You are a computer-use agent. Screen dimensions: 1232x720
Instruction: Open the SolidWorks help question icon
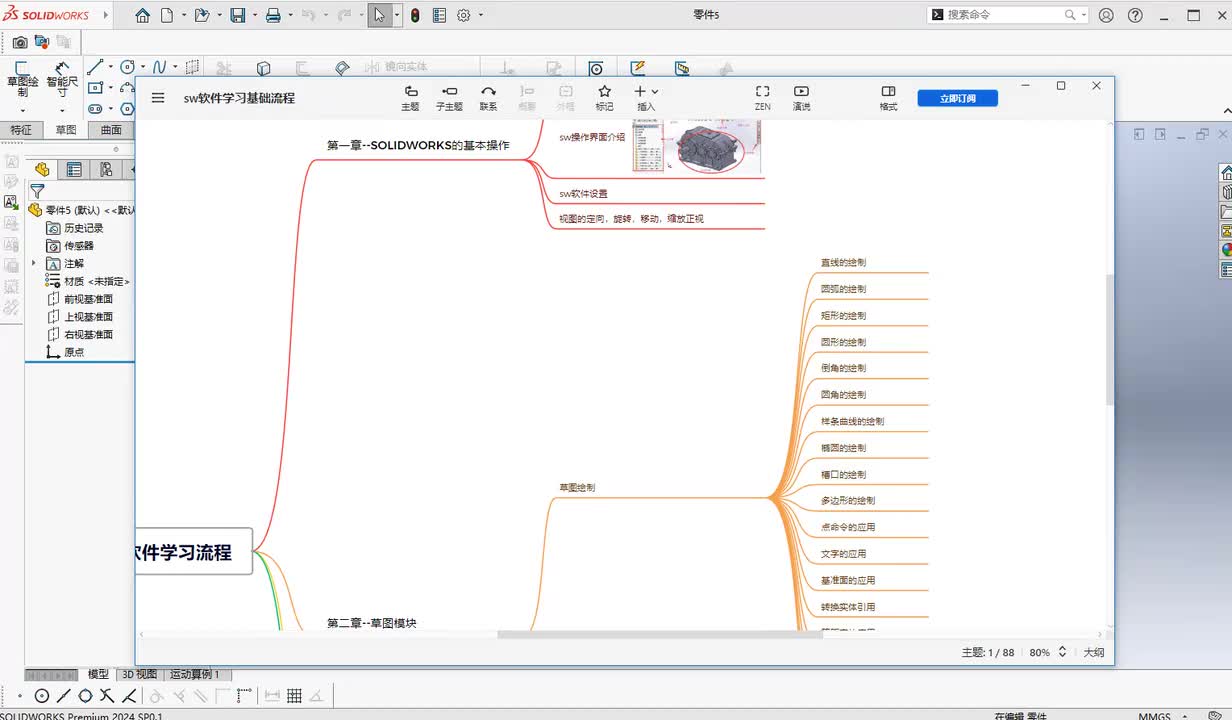pyautogui.click(x=1135, y=15)
